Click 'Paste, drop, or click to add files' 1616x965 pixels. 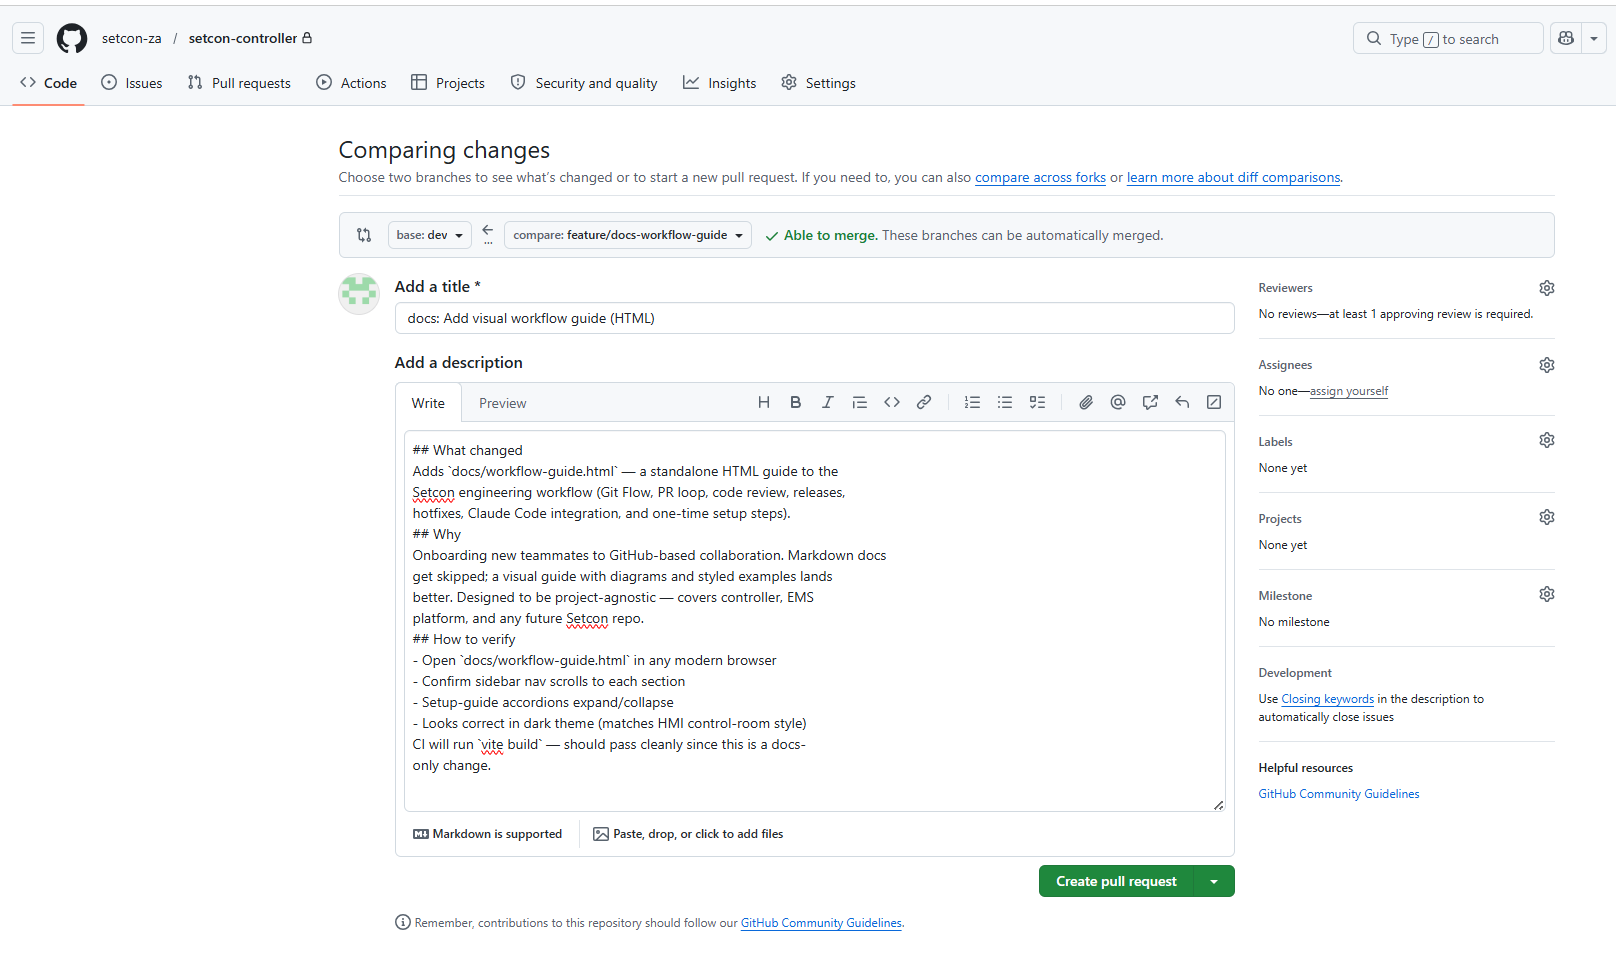click(x=688, y=834)
